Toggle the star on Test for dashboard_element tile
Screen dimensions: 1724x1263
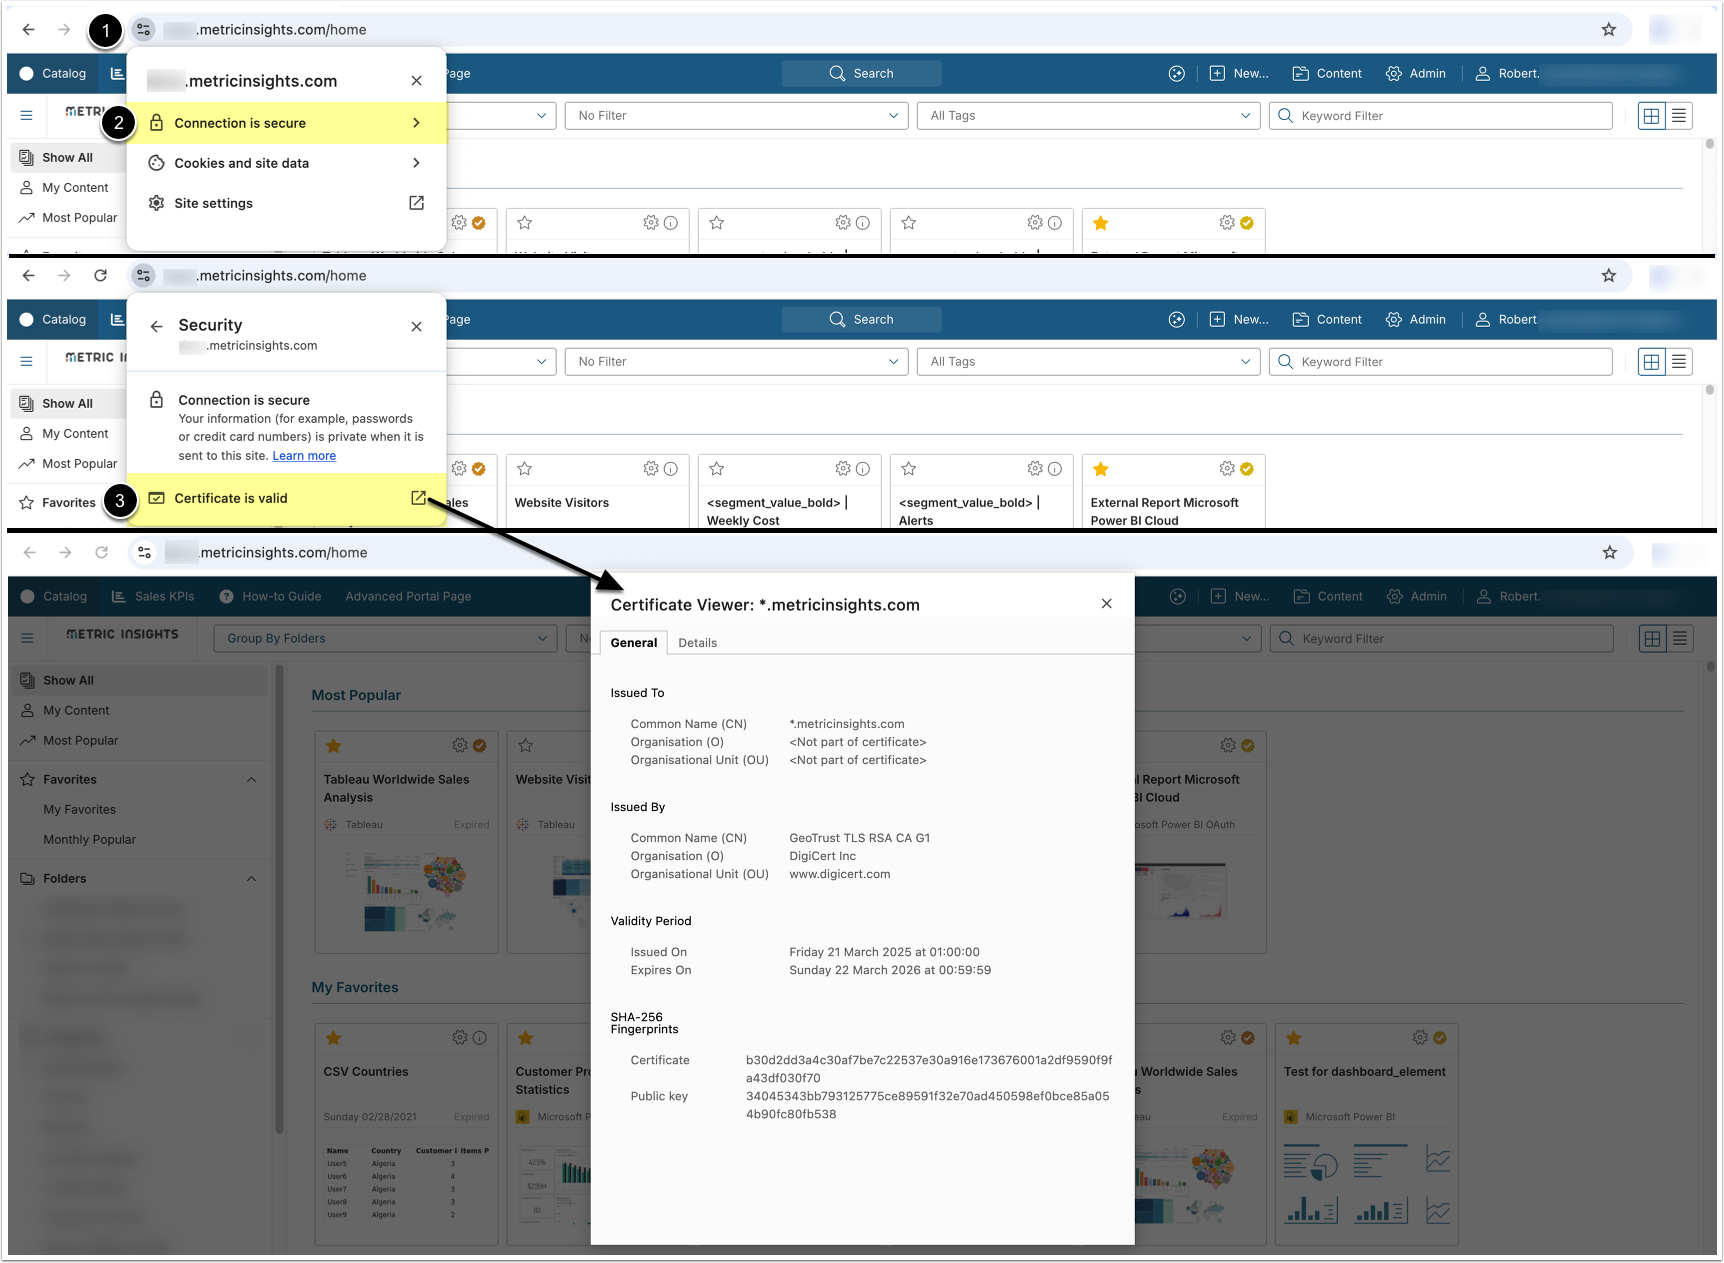click(1294, 1038)
